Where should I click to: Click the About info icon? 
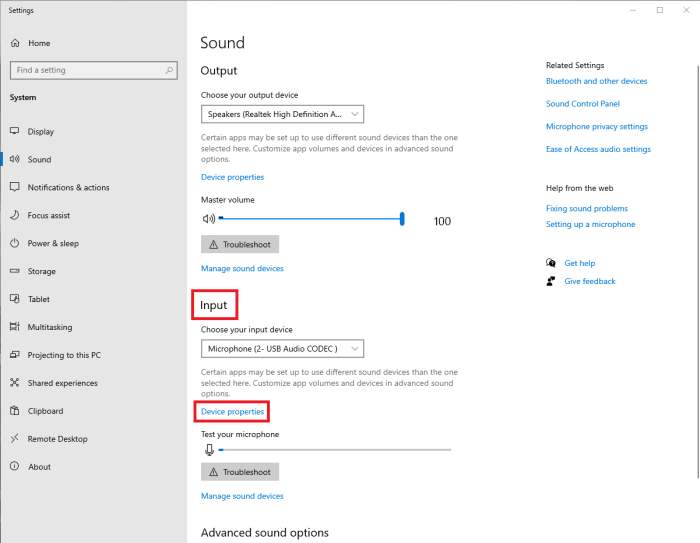click(x=15, y=466)
